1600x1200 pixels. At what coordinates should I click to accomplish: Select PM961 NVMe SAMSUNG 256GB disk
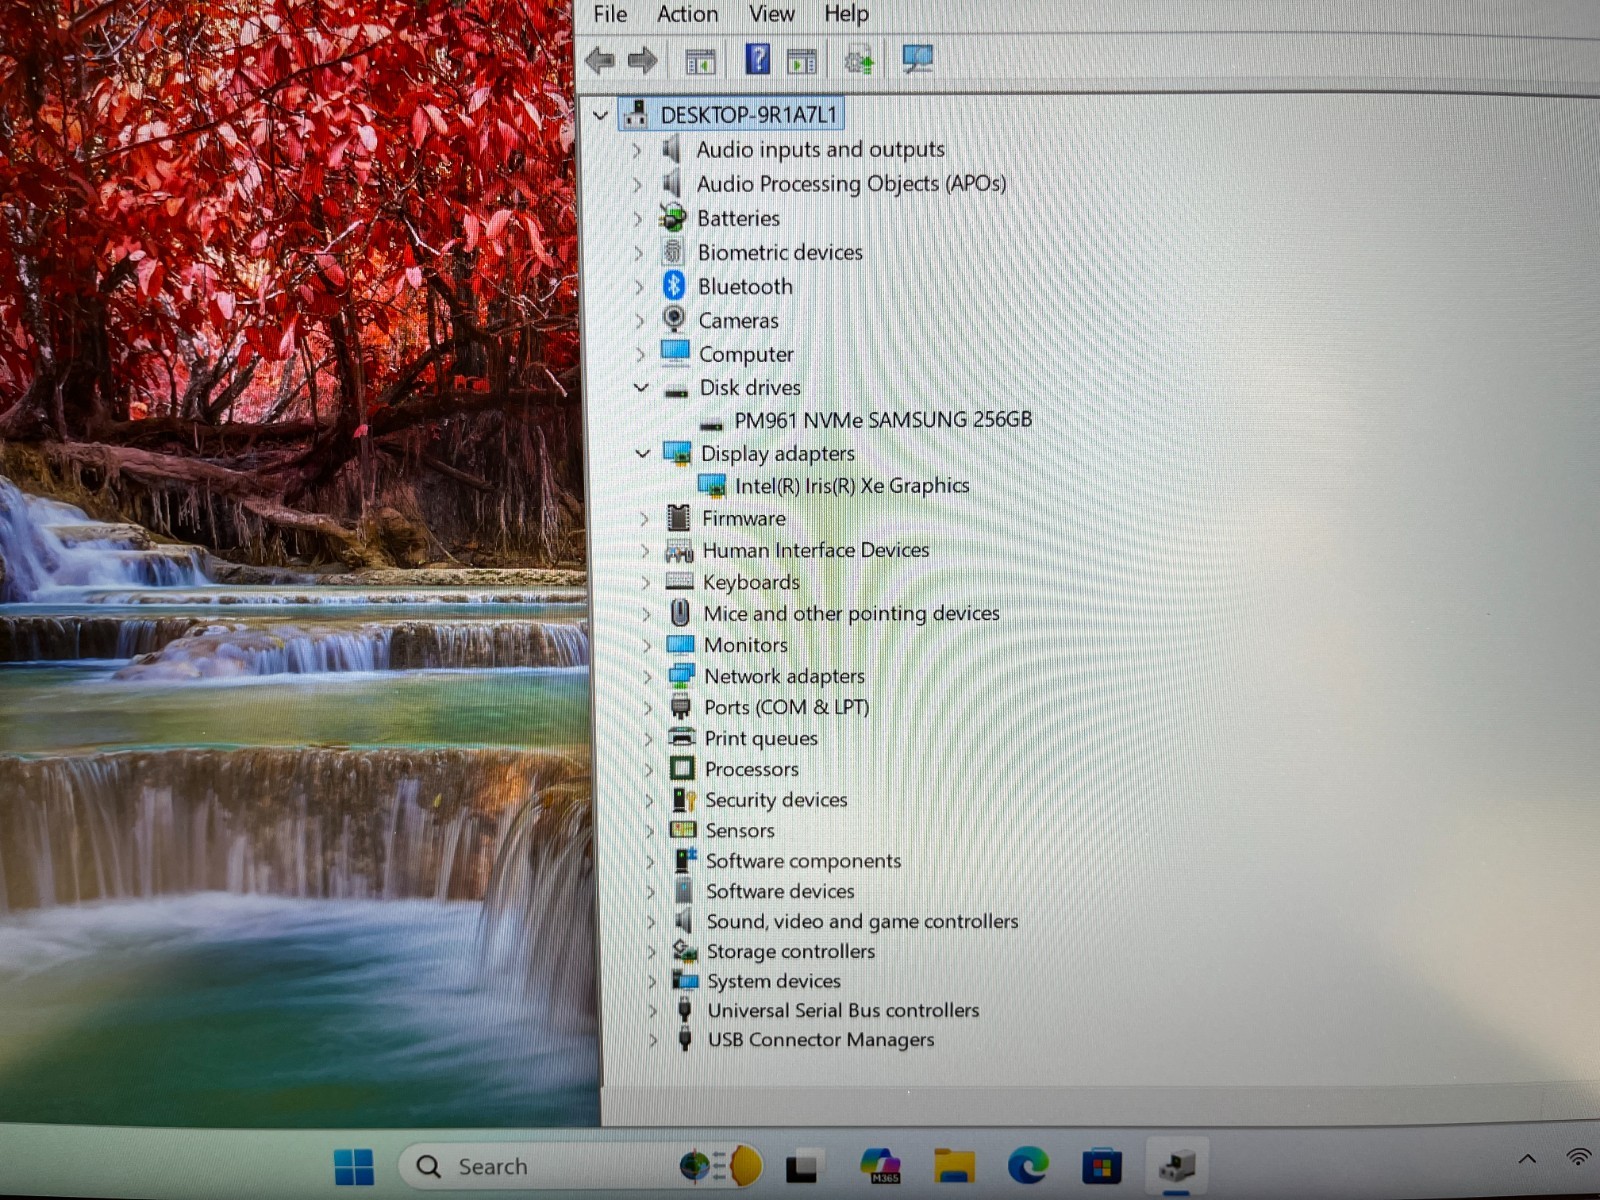(x=883, y=420)
